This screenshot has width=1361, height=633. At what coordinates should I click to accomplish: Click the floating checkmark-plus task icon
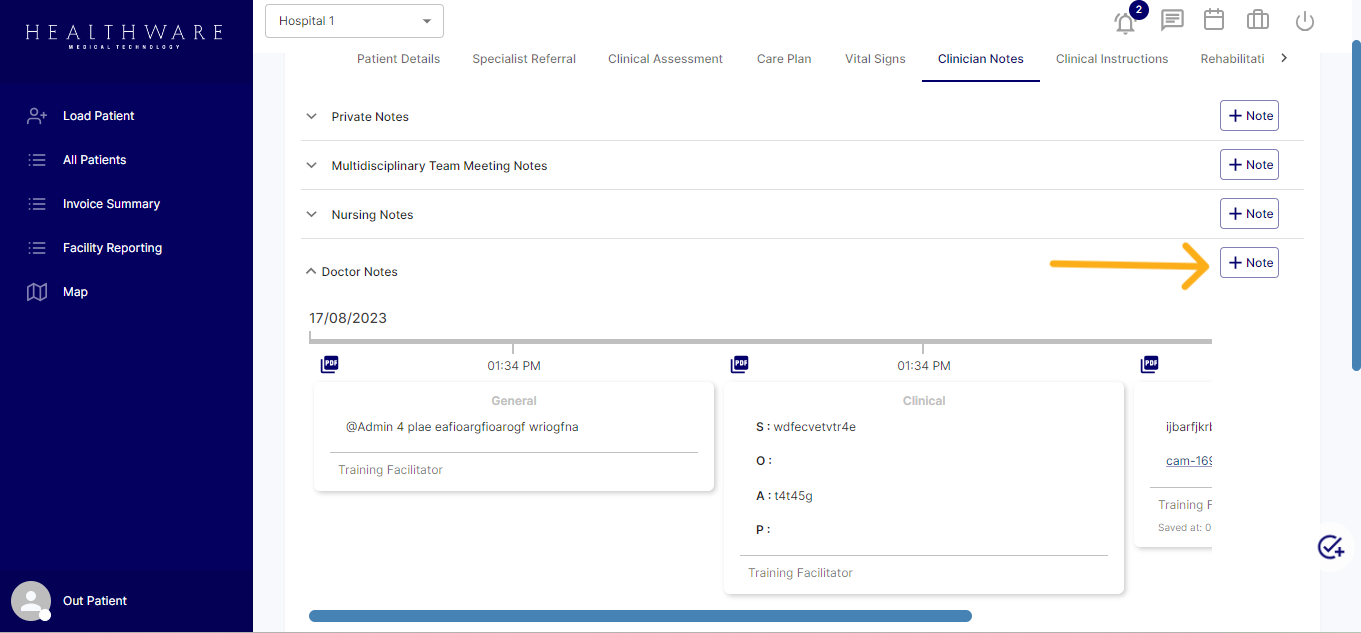(1330, 547)
